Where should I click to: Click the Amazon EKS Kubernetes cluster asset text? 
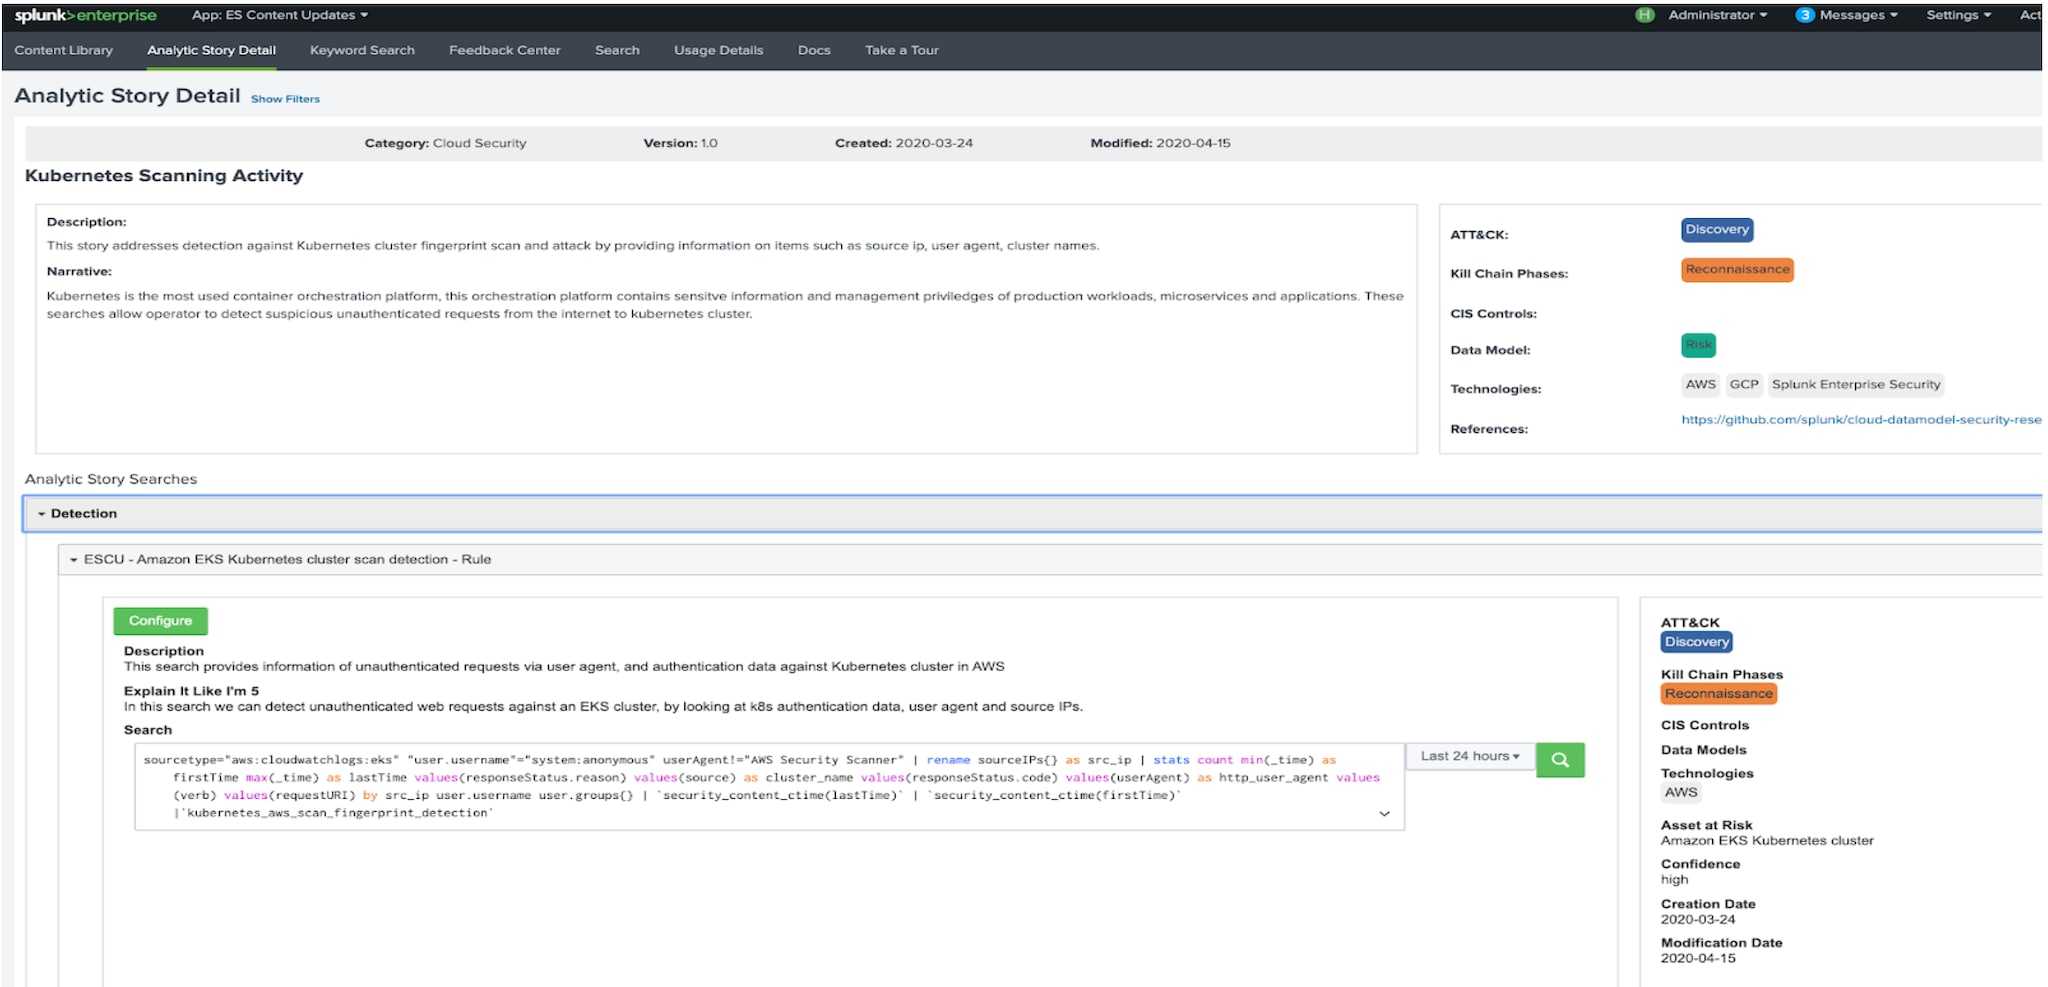[1767, 841]
